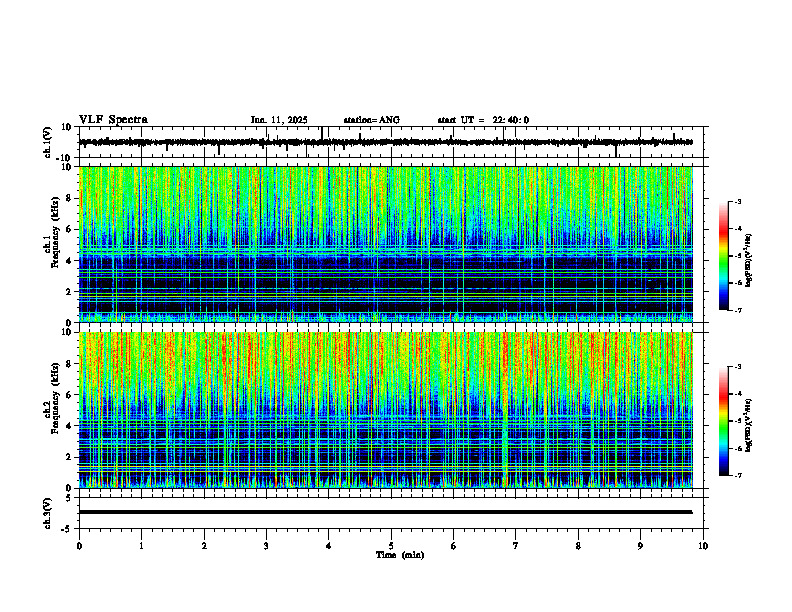Click time axis tick label "9"
This screenshot has height=612, width=792.
(x=640, y=546)
